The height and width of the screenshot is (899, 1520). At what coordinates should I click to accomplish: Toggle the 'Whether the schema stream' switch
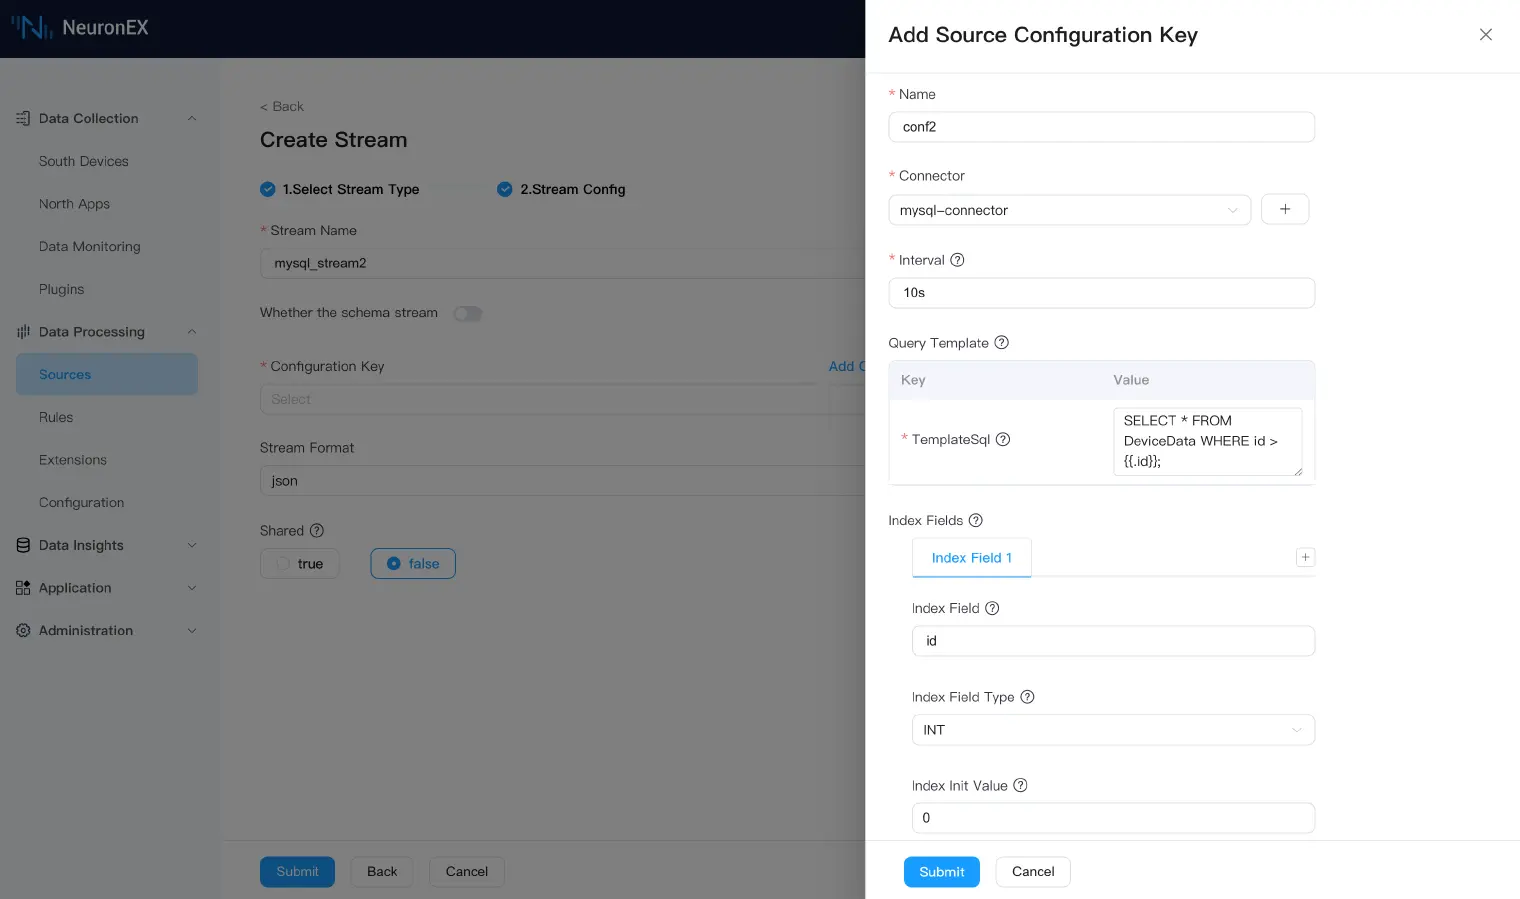tap(467, 314)
